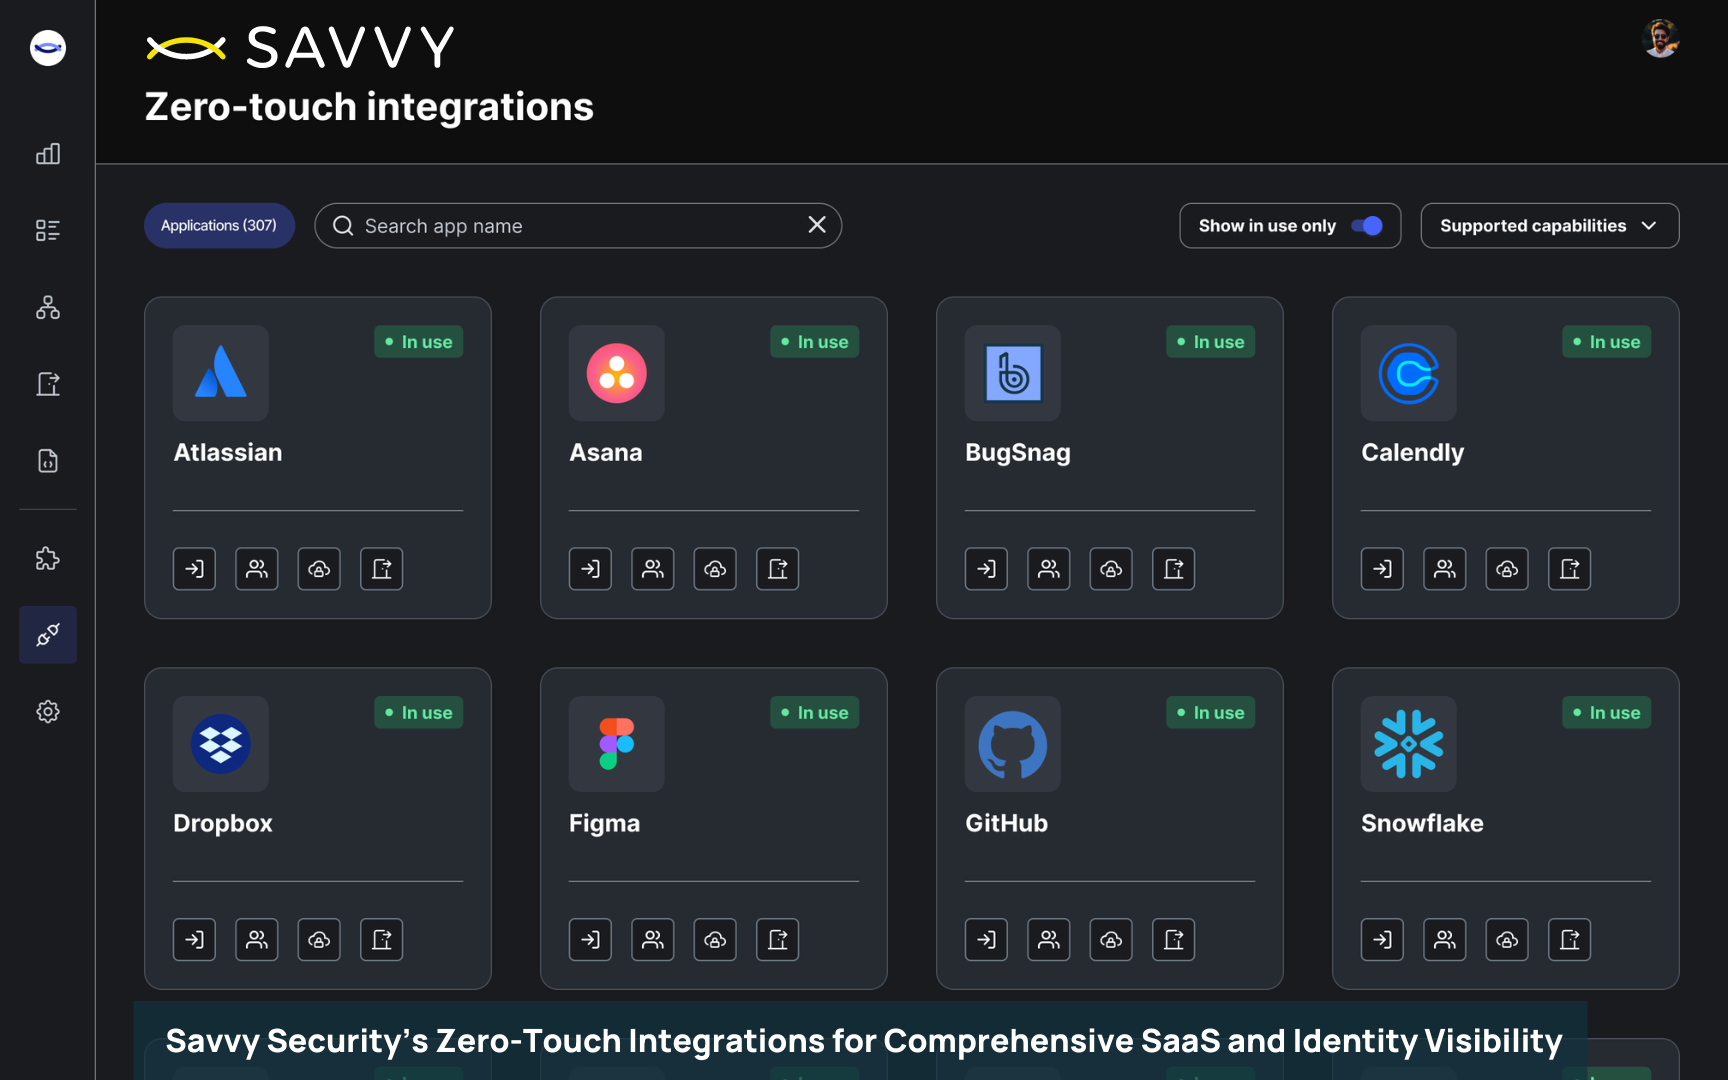Click the Figma cloud lock capability icon
Screen dimensions: 1728x1080
point(715,940)
